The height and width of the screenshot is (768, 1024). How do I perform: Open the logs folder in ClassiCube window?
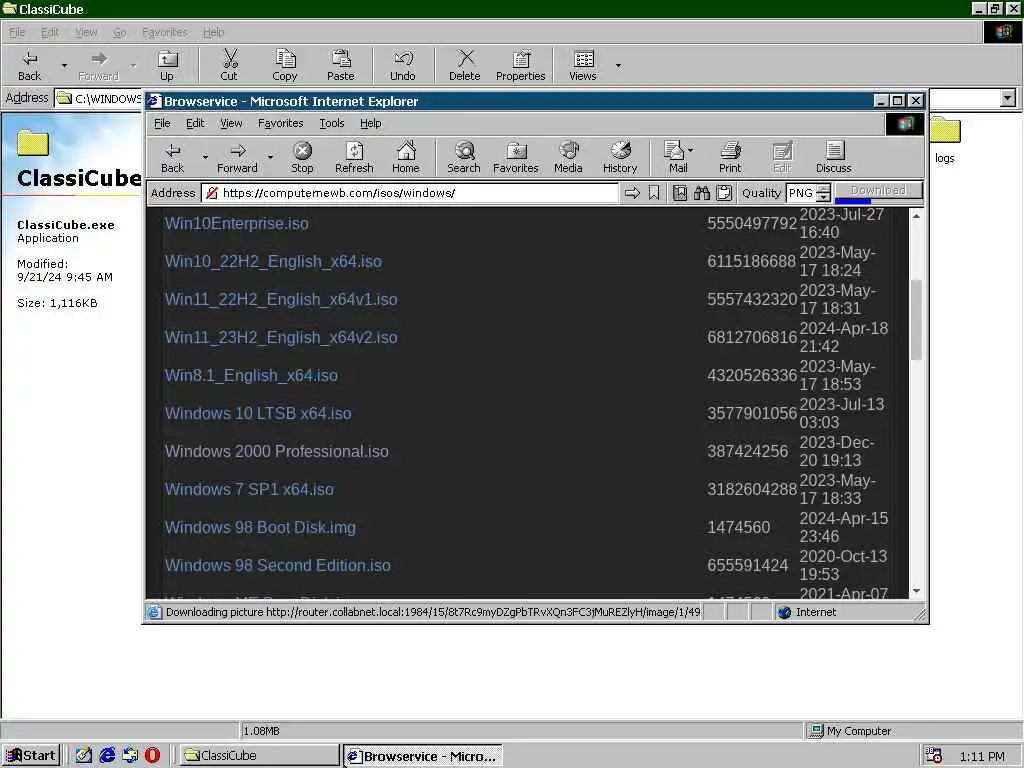945,140
